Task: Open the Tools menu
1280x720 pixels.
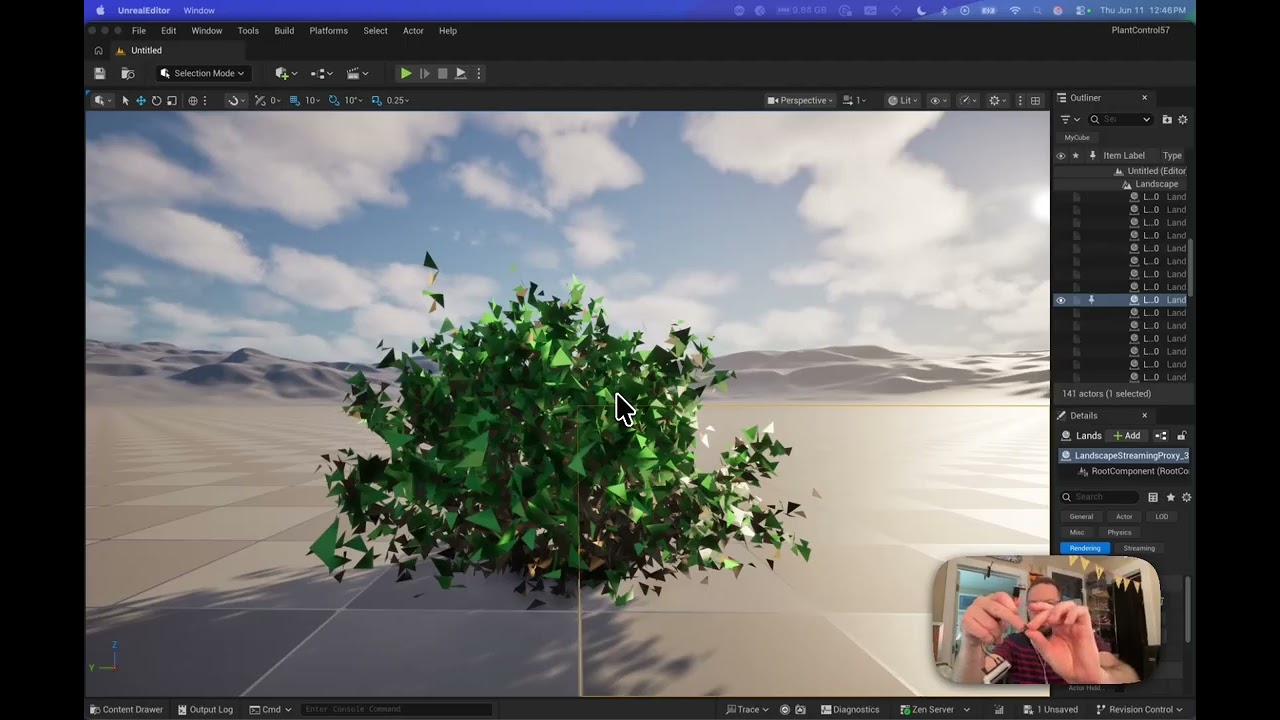Action: point(248,31)
